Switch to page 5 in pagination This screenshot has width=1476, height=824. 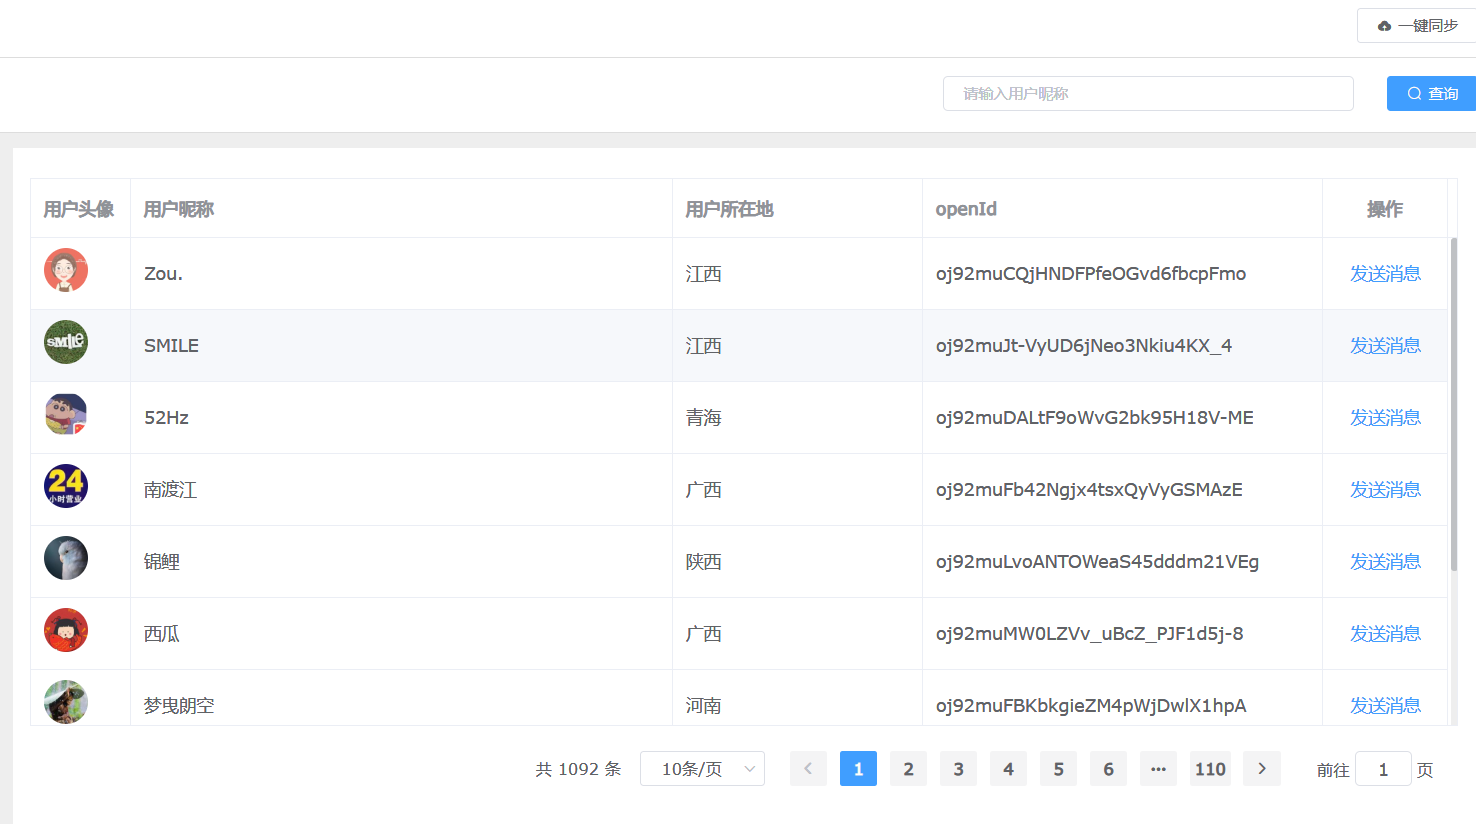coord(1058,768)
